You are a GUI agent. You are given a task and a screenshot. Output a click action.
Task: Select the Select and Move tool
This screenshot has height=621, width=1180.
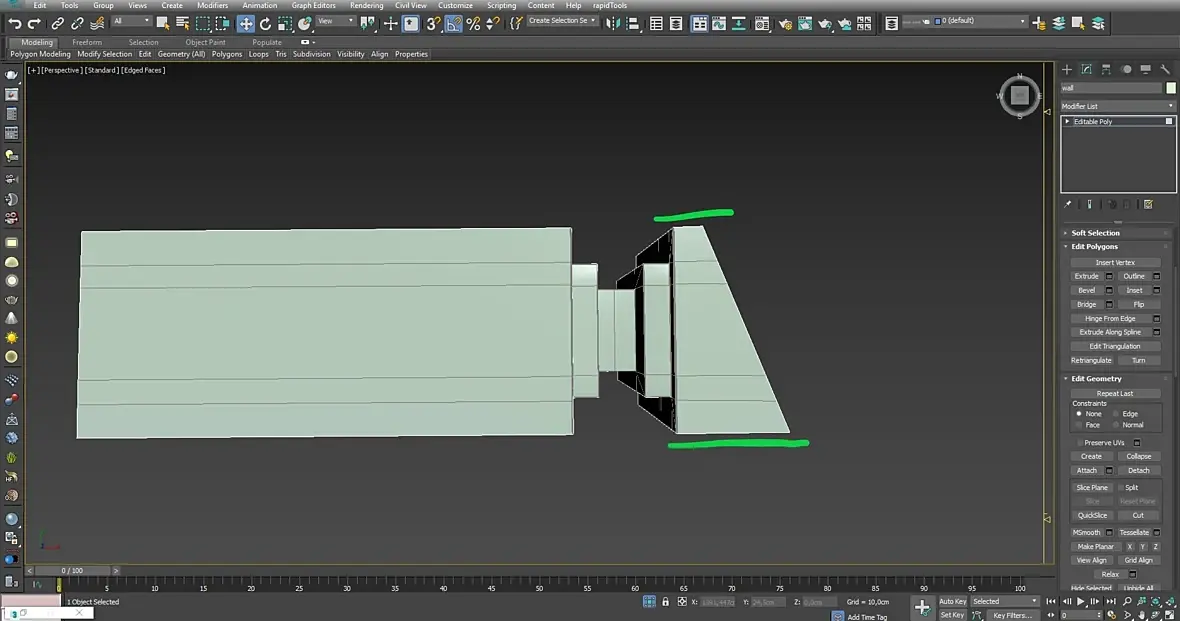tap(245, 23)
